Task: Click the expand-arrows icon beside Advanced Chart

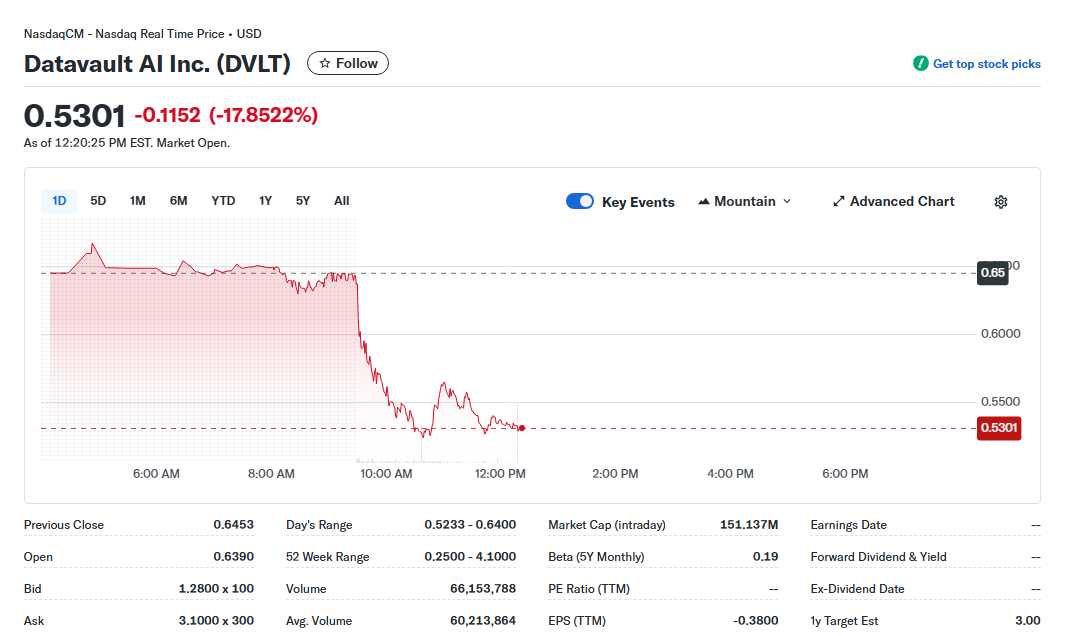Action: pos(838,201)
